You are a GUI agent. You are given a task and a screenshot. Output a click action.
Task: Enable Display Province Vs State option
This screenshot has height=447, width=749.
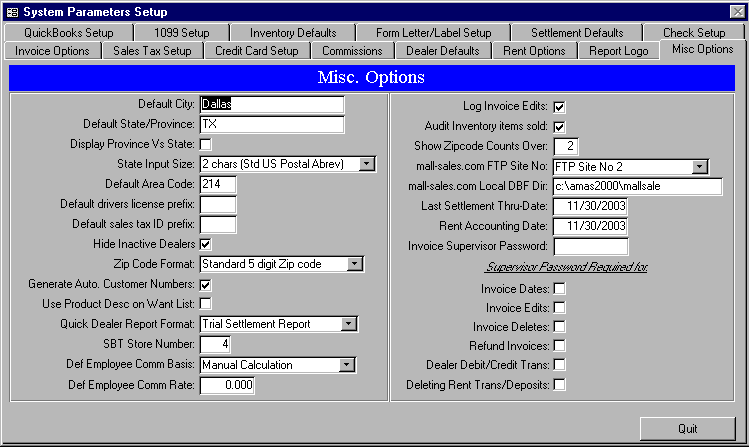[206, 144]
